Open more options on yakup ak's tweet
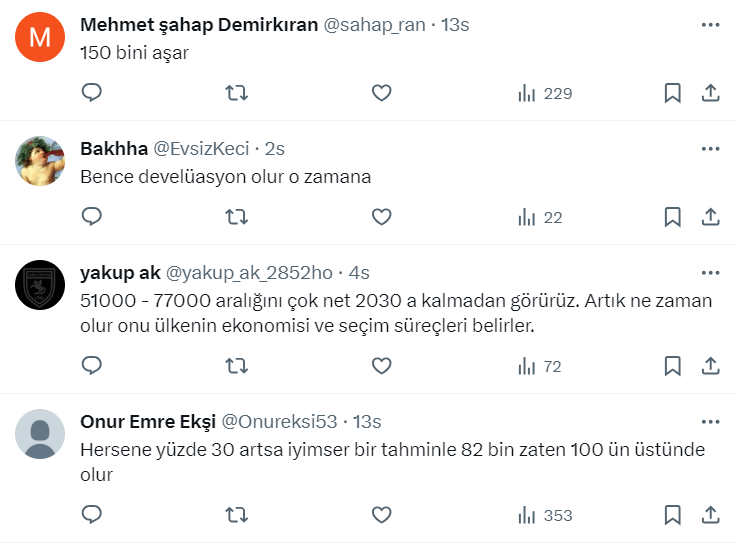This screenshot has height=543, width=737. (710, 272)
